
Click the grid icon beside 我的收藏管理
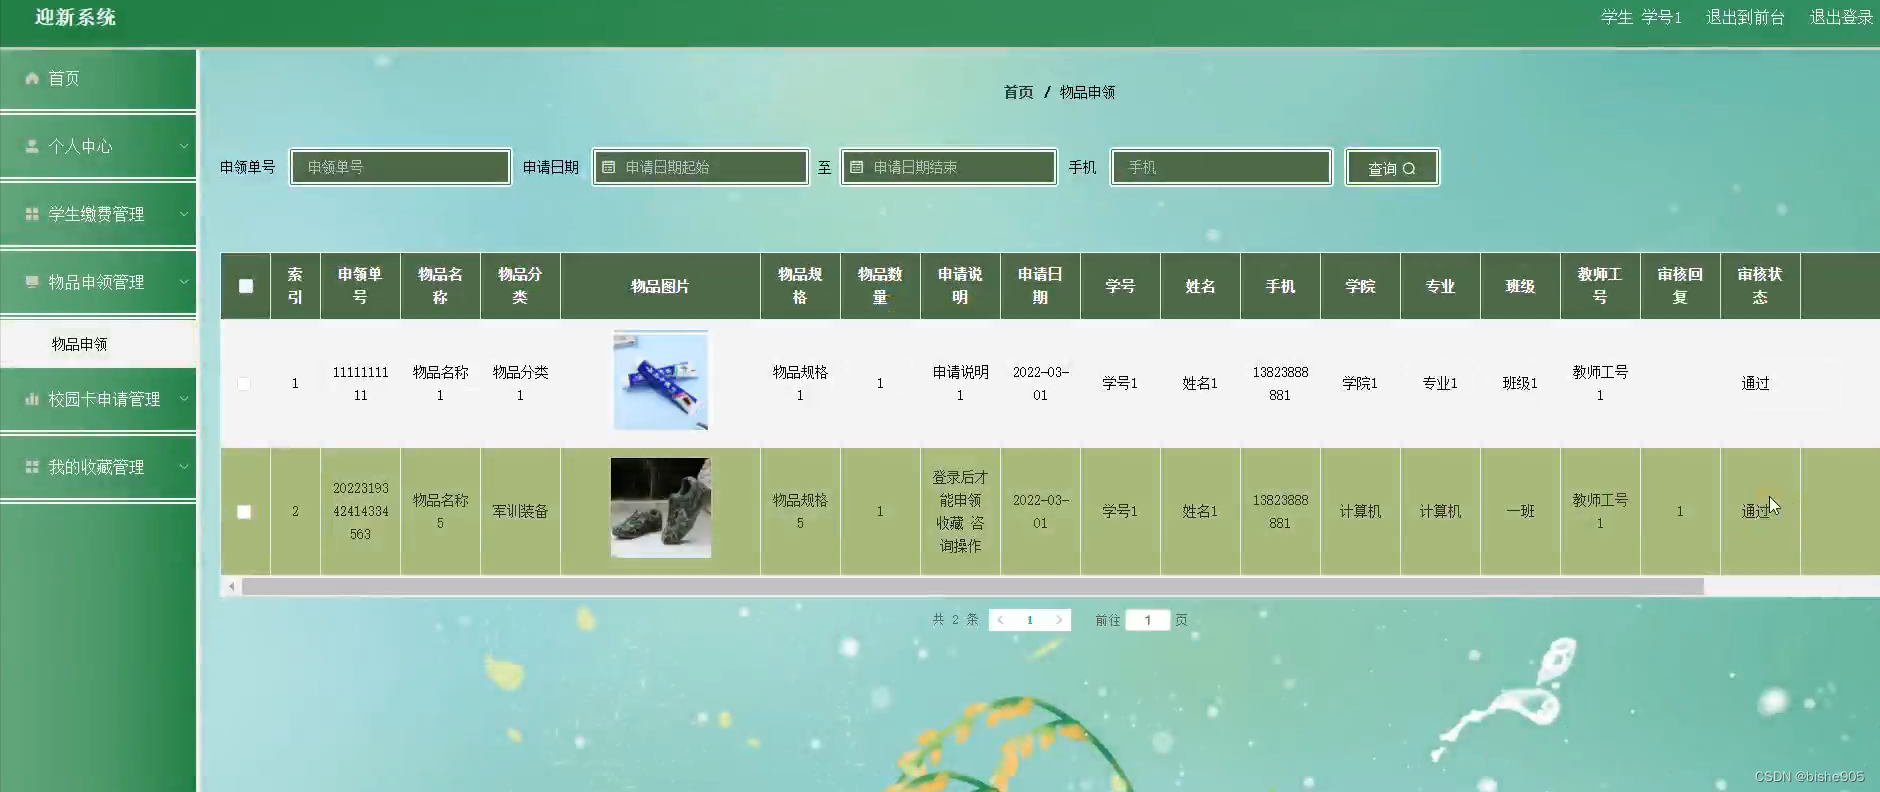coord(32,467)
